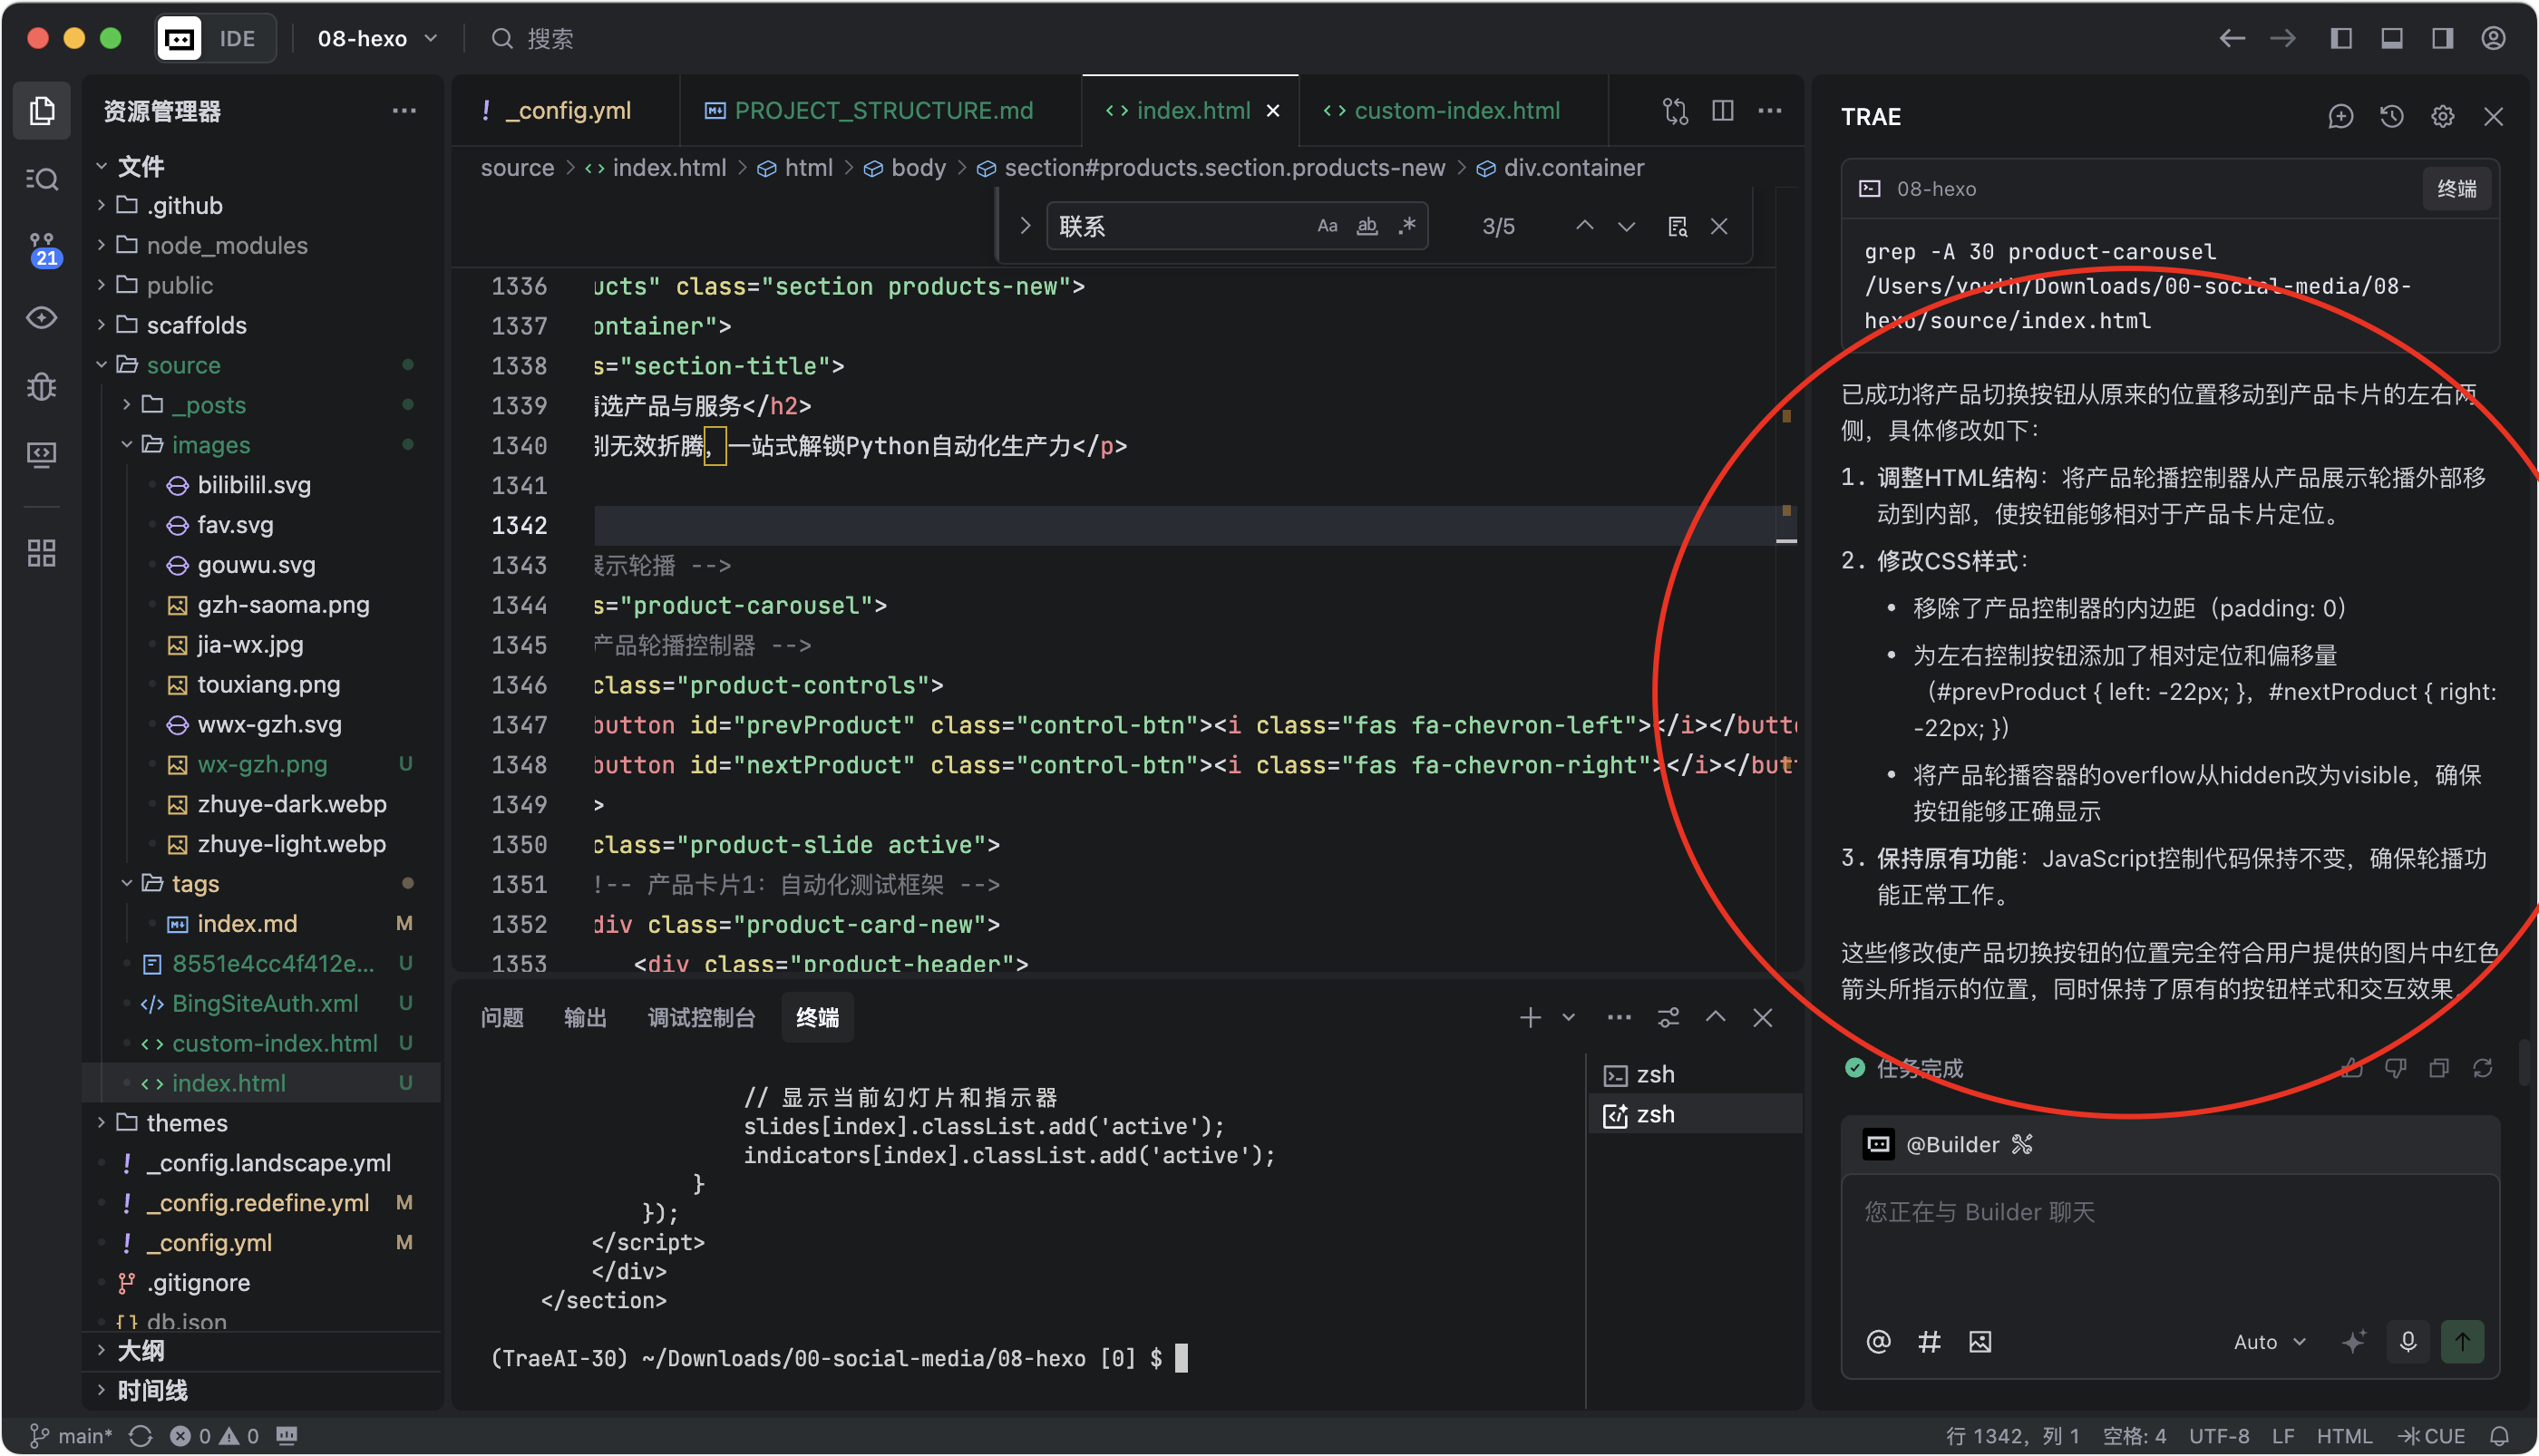This screenshot has height=1456, width=2539.
Task: Go to next find match arrow
Action: tap(1627, 226)
